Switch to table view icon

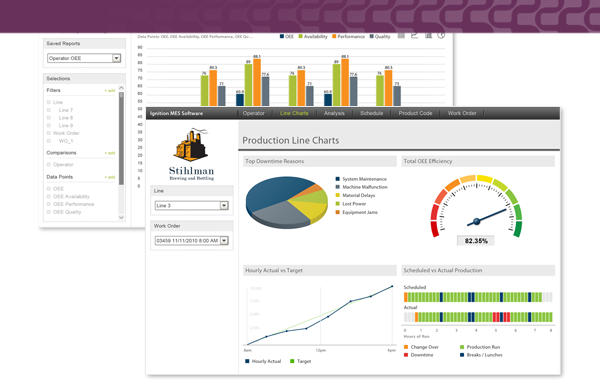401,36
